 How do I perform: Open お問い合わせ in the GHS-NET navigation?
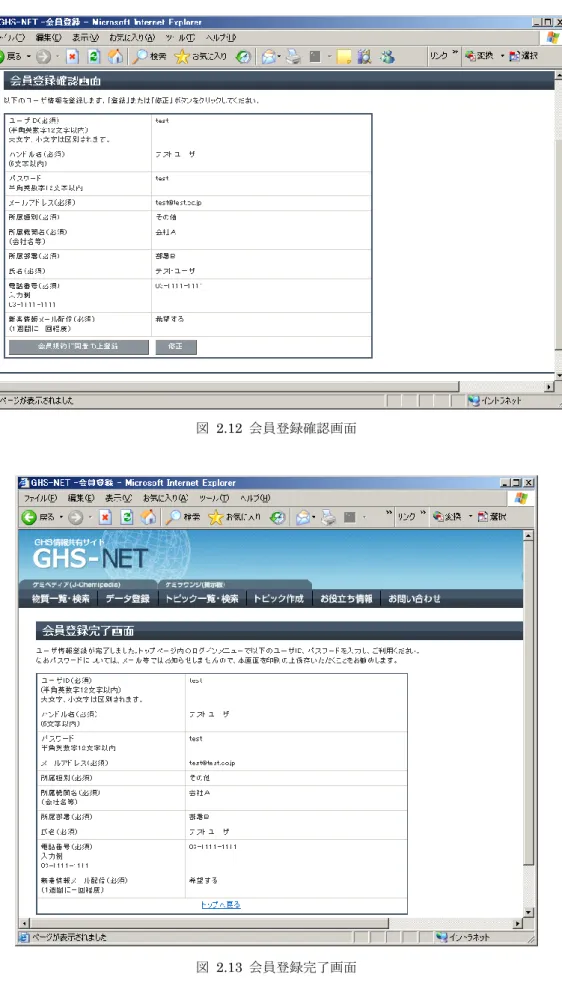coord(414,599)
